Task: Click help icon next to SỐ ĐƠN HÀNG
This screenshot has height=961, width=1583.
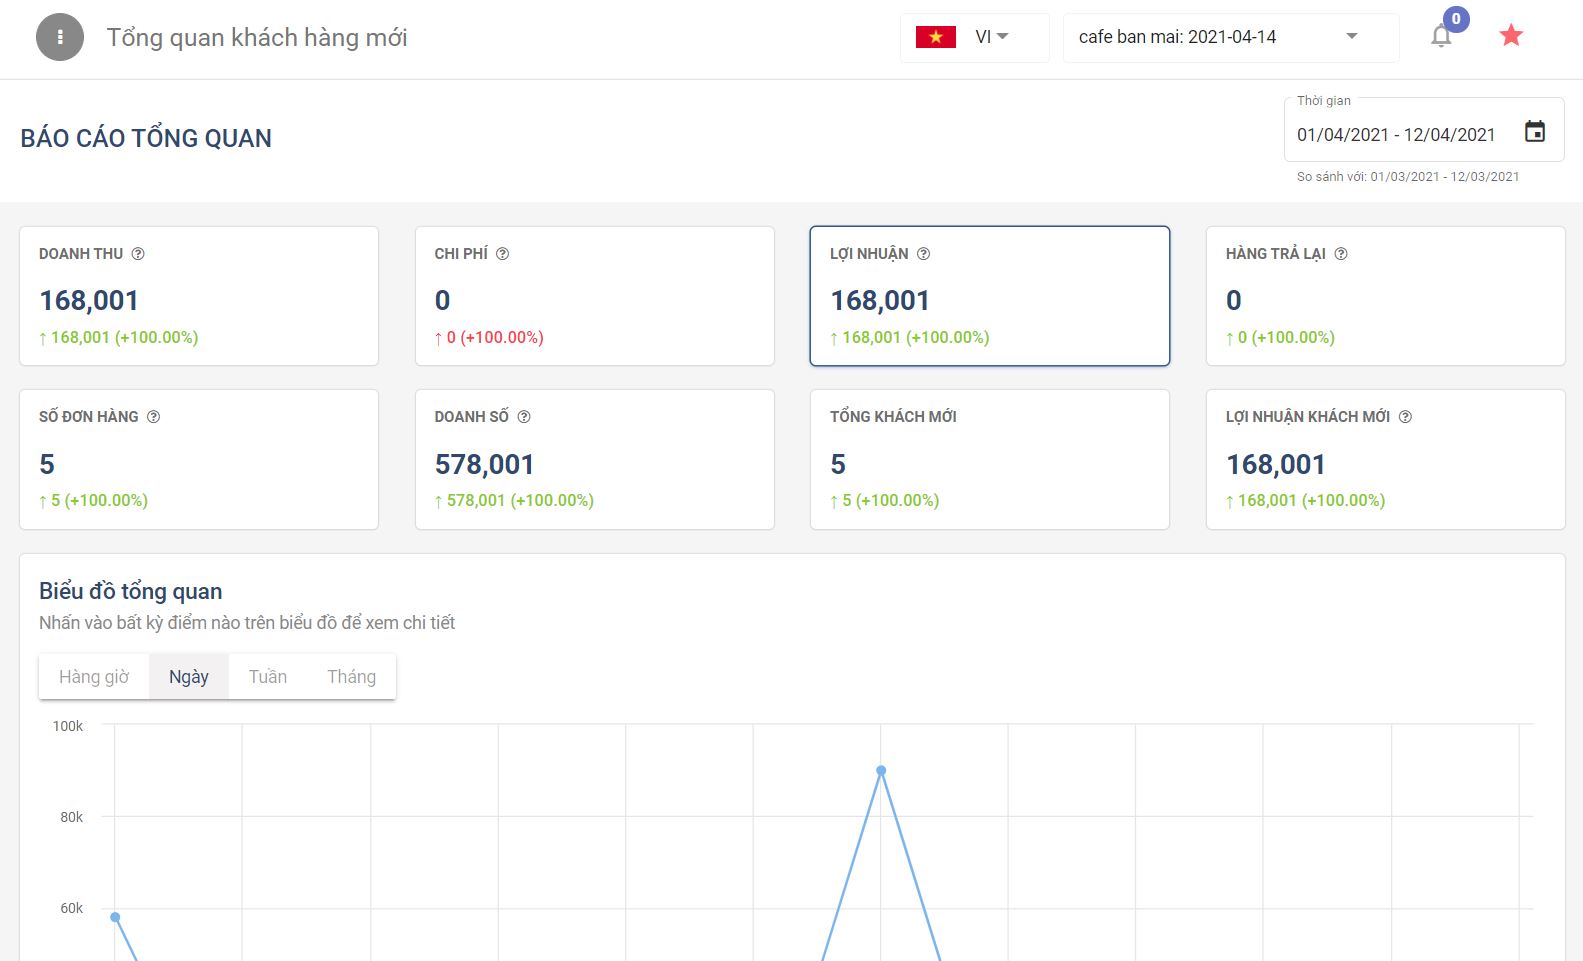Action: 153,417
